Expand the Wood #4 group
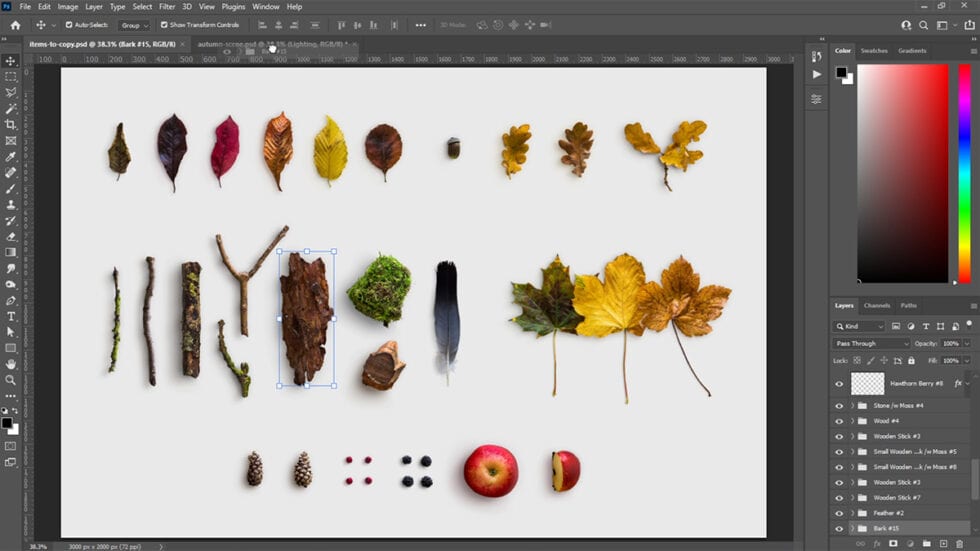This screenshot has height=551, width=980. click(852, 421)
